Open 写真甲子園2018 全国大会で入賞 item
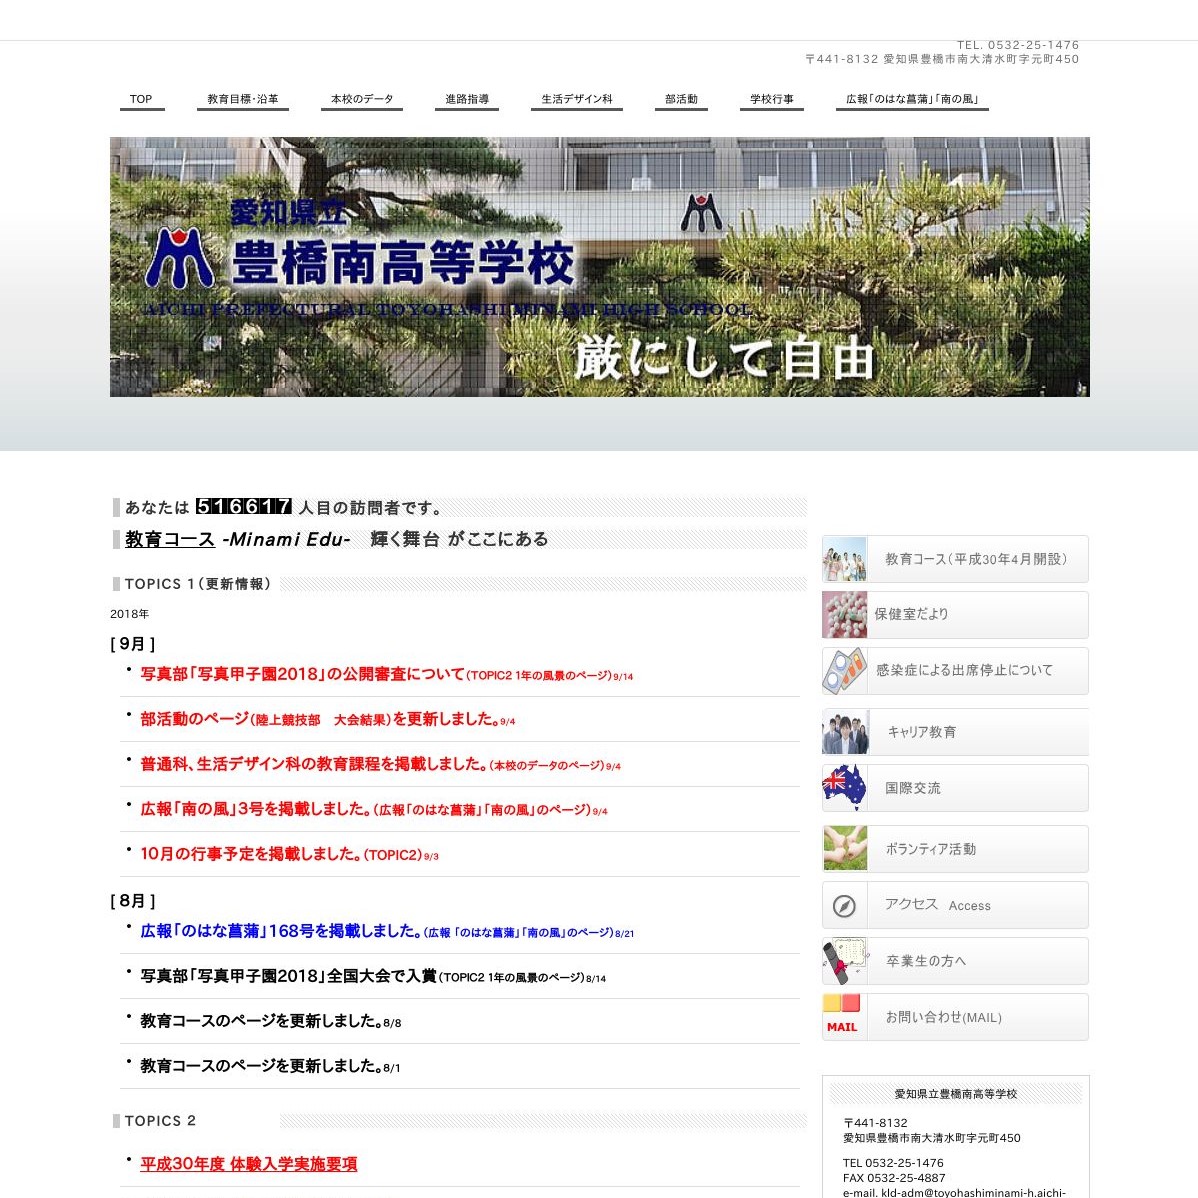Screen dimensions: 1198x1198 (373, 976)
